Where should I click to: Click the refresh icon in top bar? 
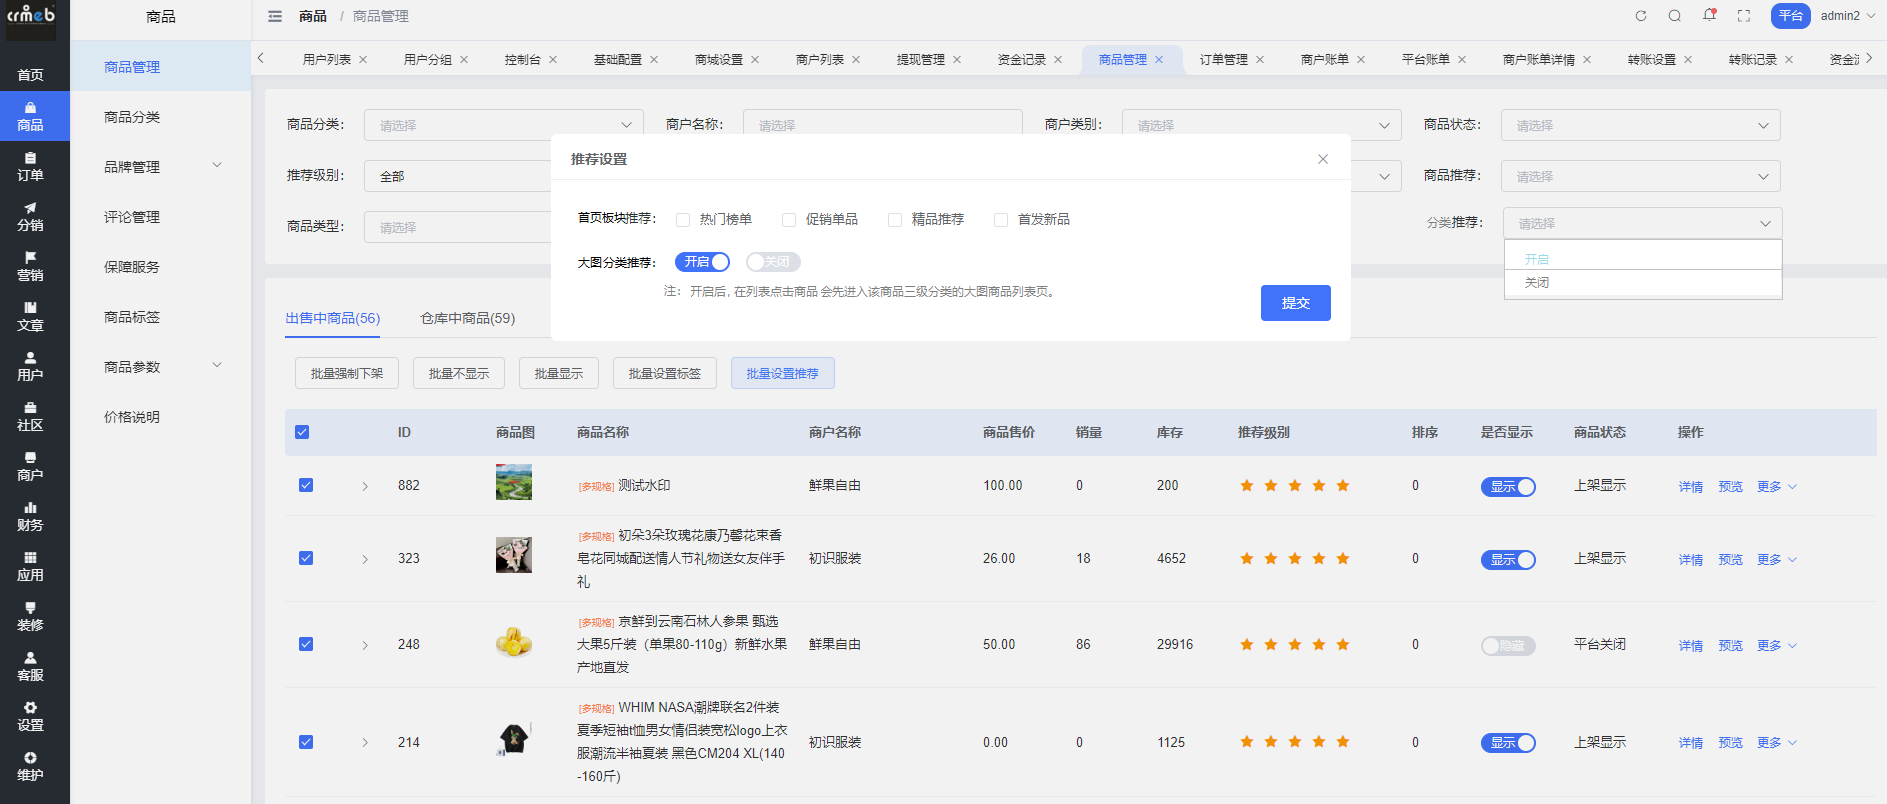1641,16
